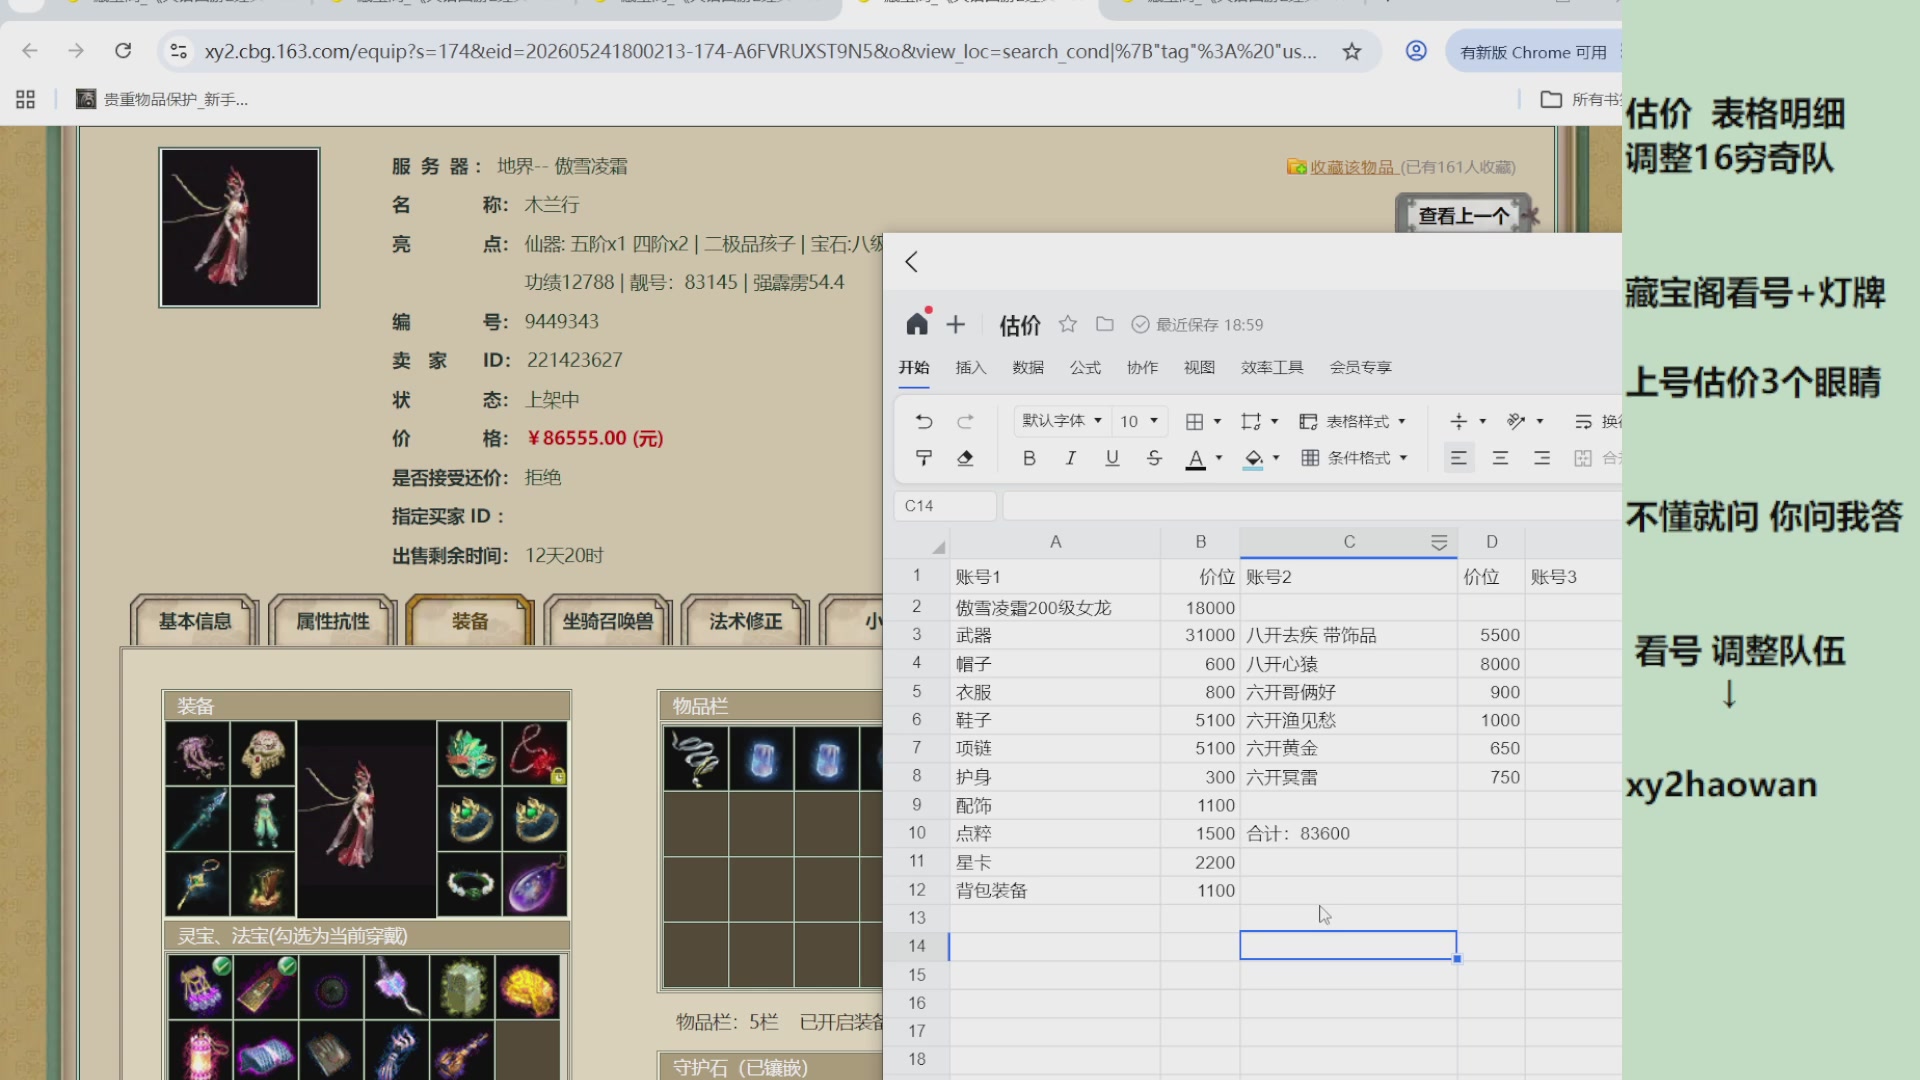Expand the fill color dropdown arrow
Viewport: 1920px width, 1080px height.
[1276, 458]
